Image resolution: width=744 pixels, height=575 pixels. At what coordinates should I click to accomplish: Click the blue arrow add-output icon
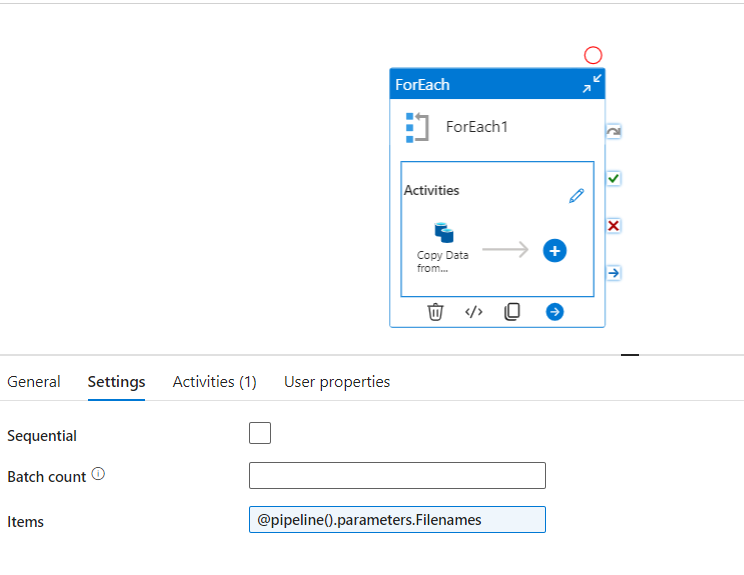pos(555,312)
